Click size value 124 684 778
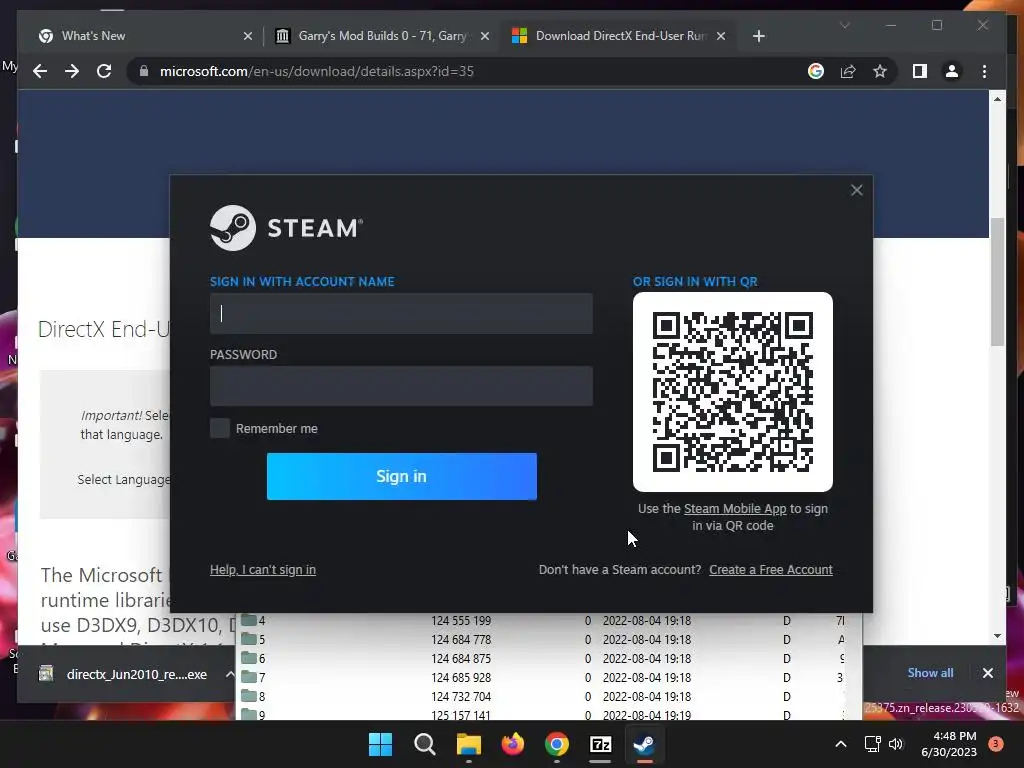 [461, 639]
